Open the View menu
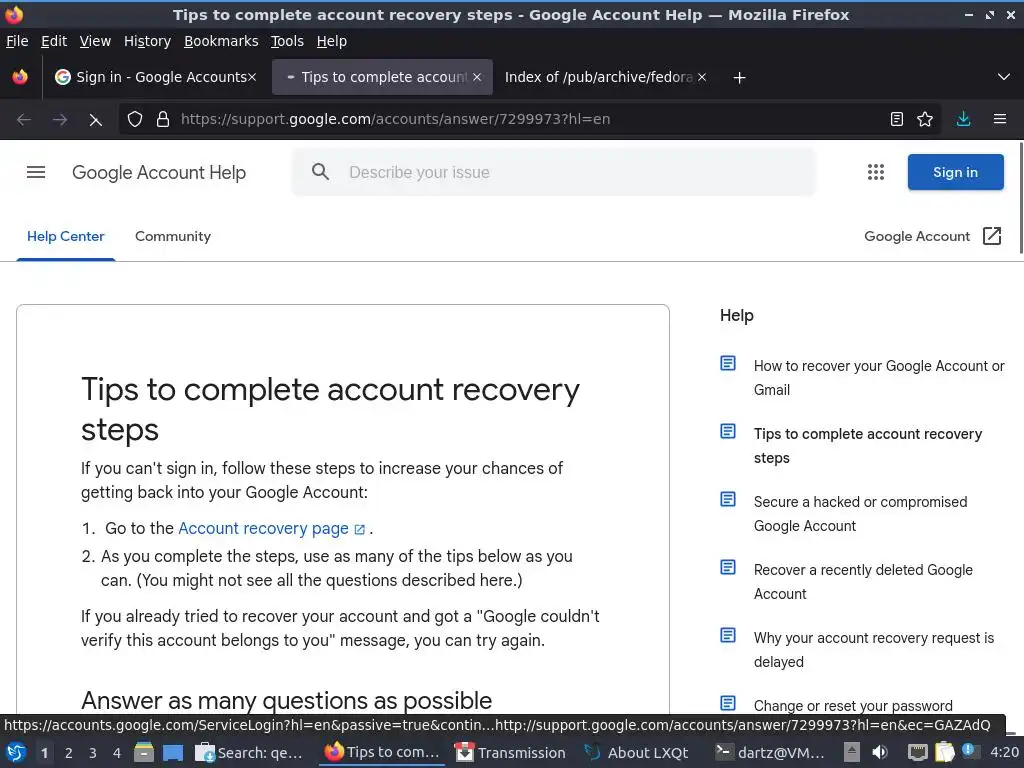The width and height of the screenshot is (1024, 768). pos(95,41)
